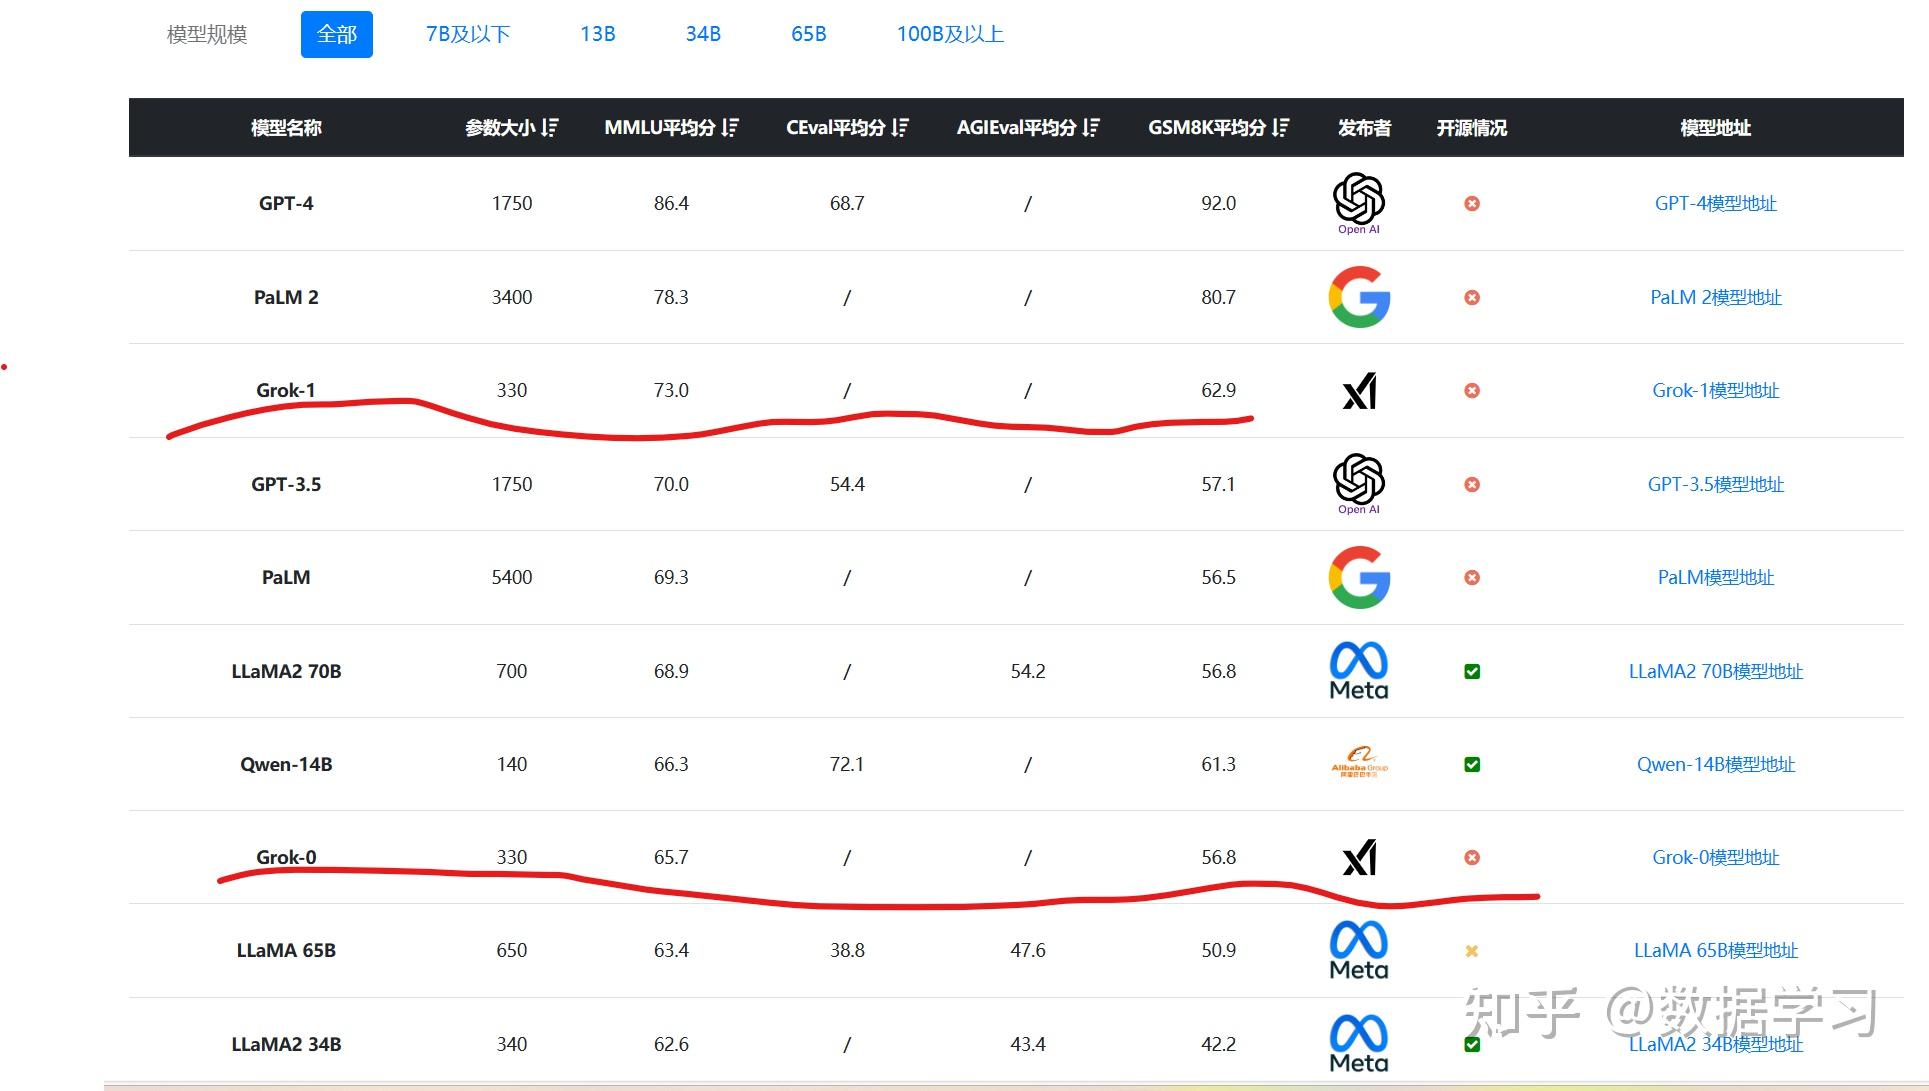The image size is (1929, 1091).
Task: Click the Google logo in PaLM 2 row
Action: tap(1359, 297)
